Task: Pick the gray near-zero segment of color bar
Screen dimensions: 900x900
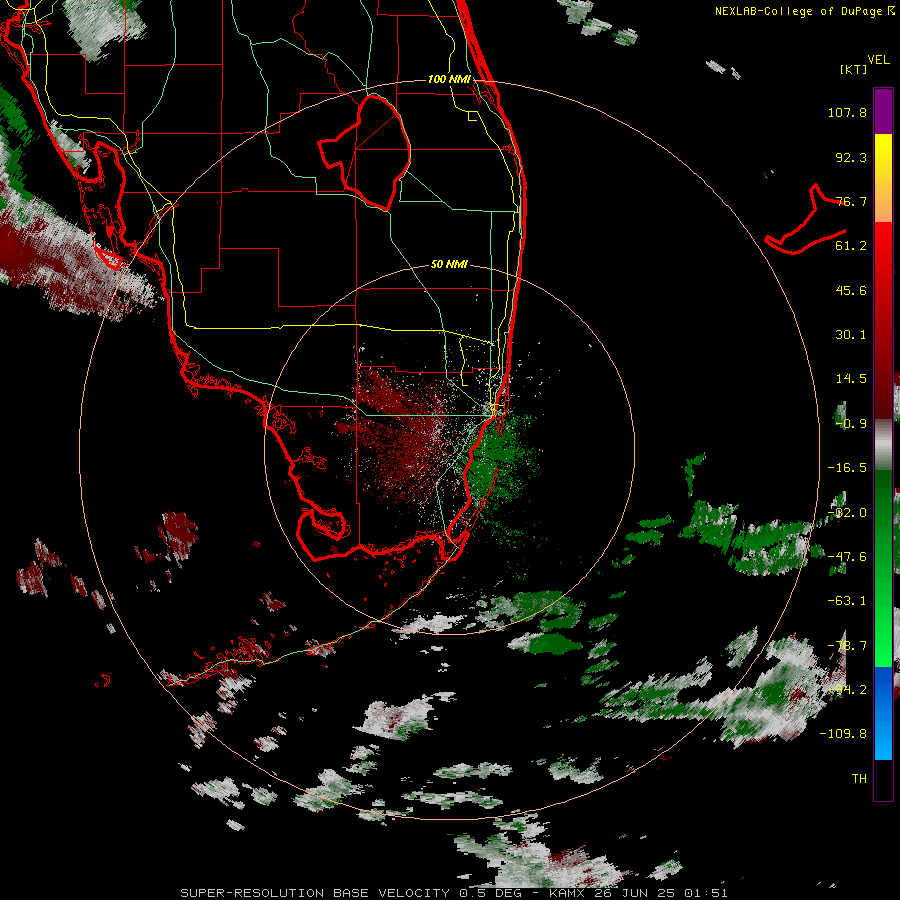Action: tap(883, 444)
